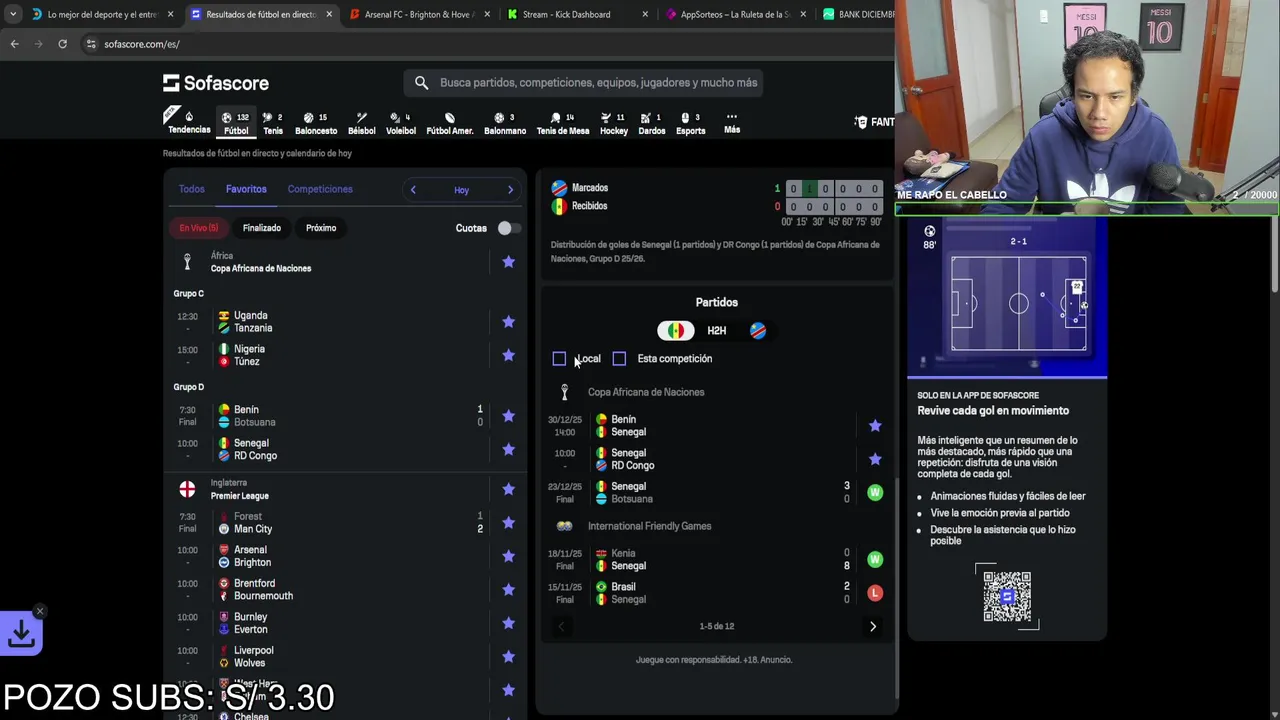Open the Fantasy link in header
The image size is (1280, 720).
click(874, 122)
